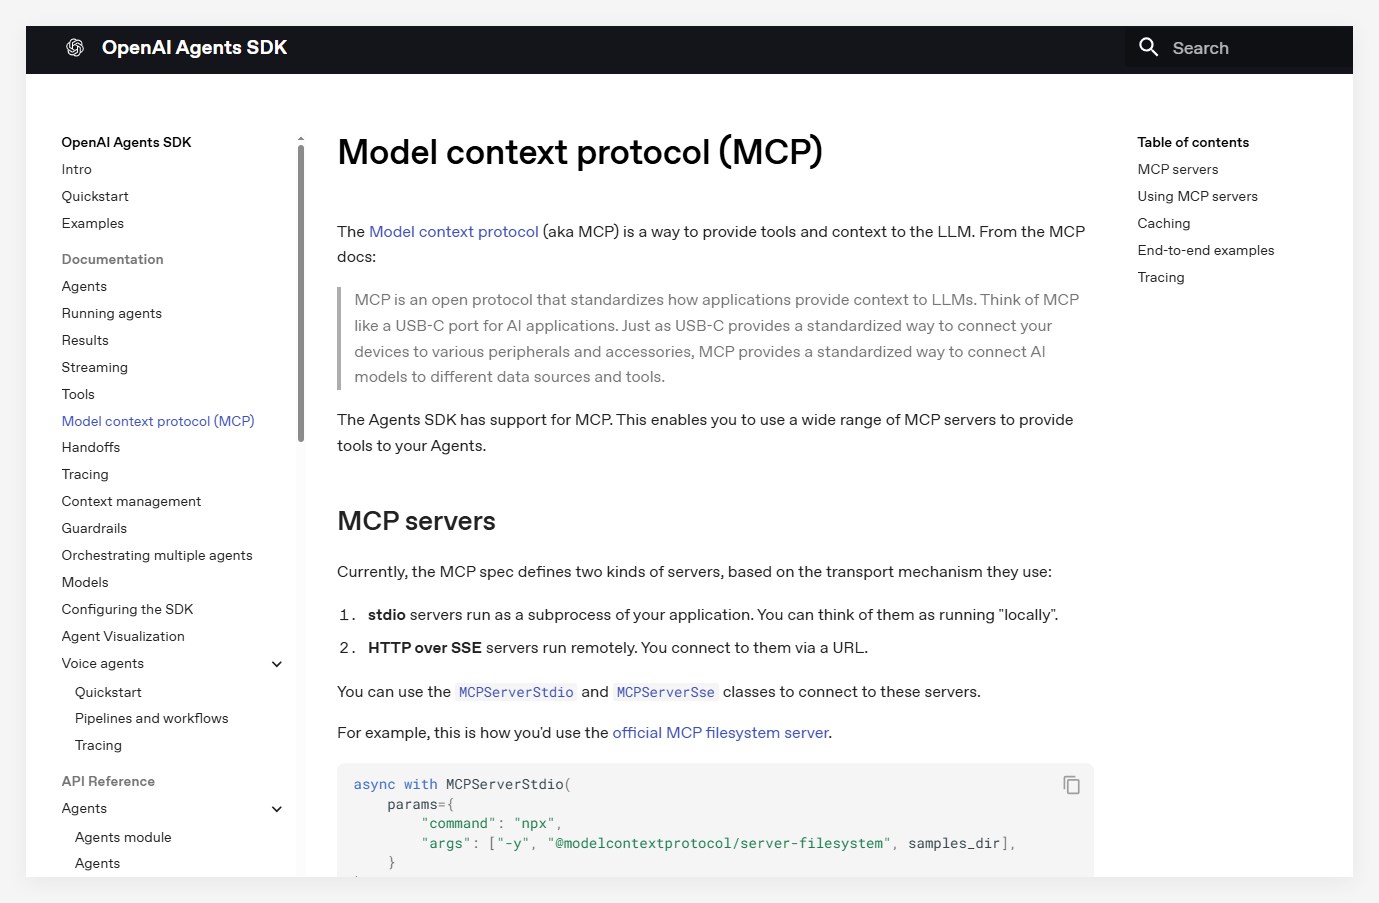Click the Search input field
The width and height of the screenshot is (1379, 903).
click(1239, 48)
